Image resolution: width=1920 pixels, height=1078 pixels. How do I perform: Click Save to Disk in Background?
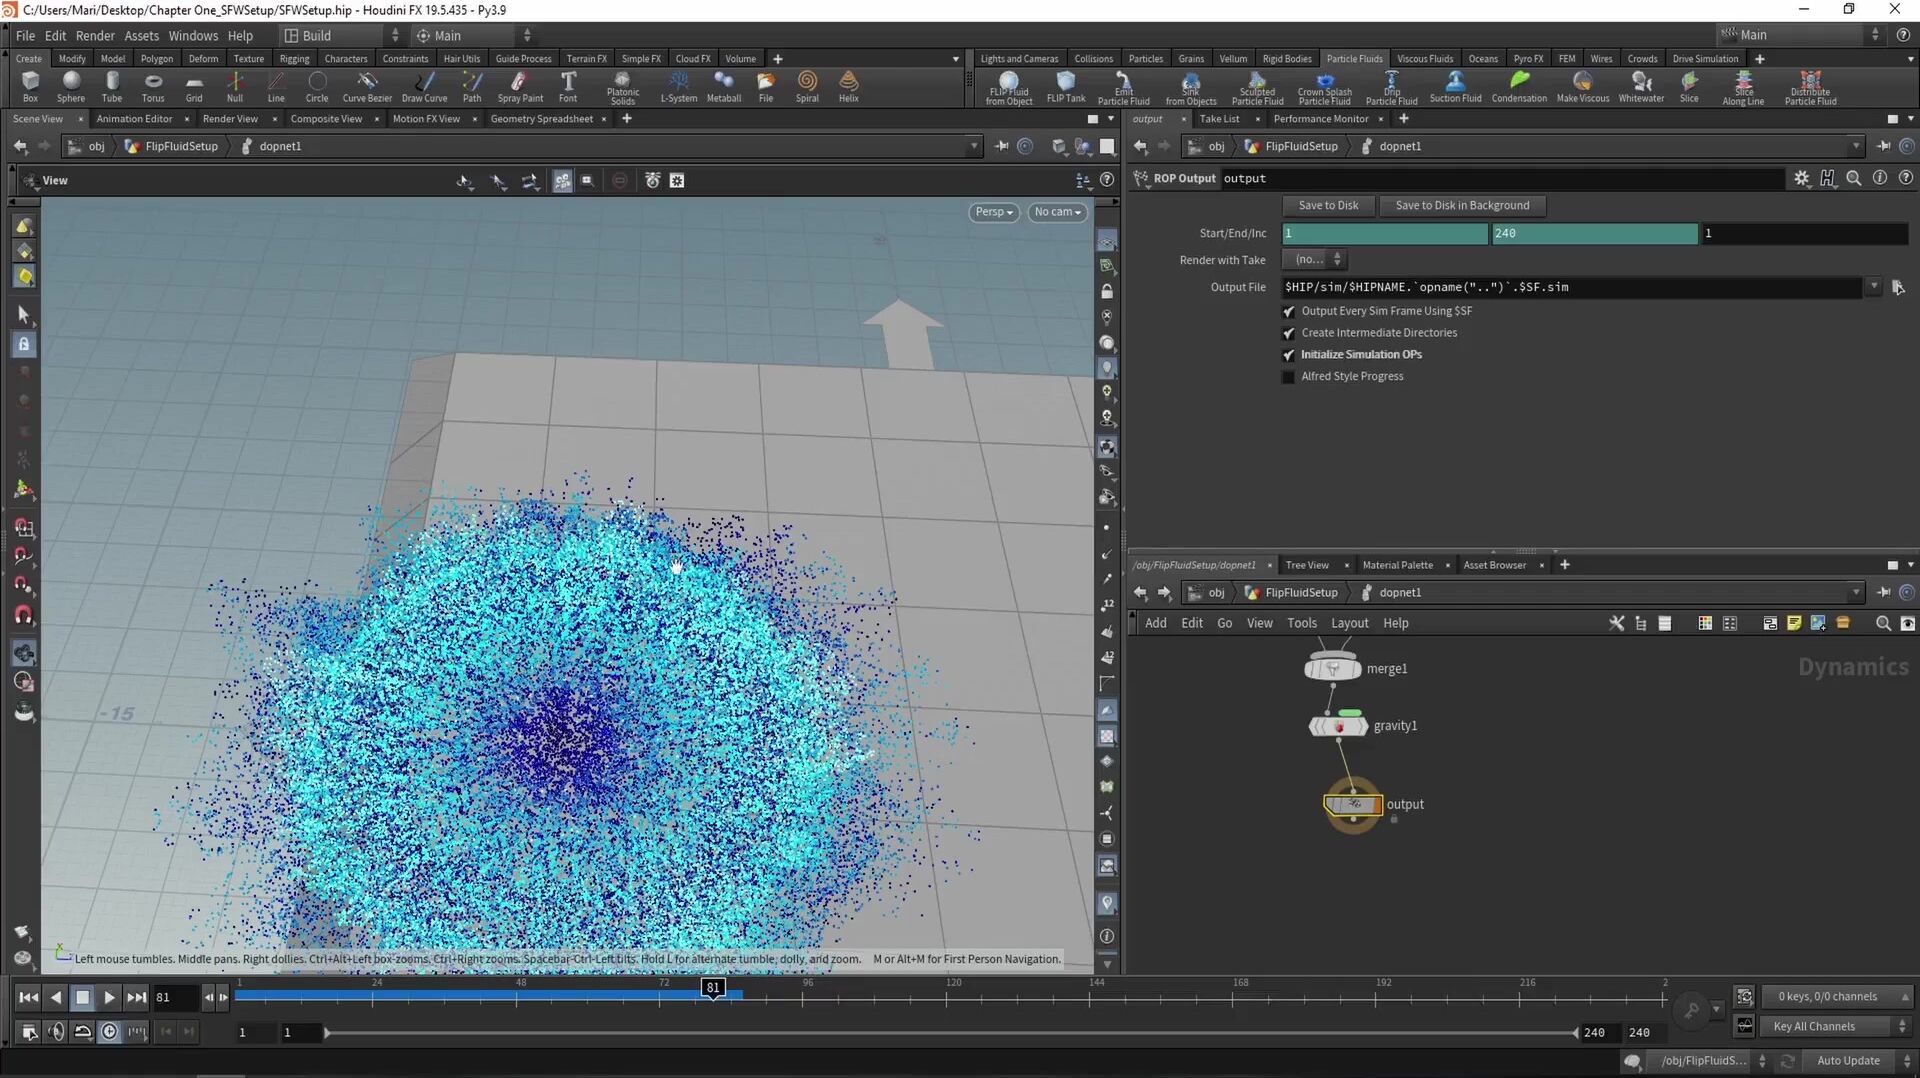1461,206
